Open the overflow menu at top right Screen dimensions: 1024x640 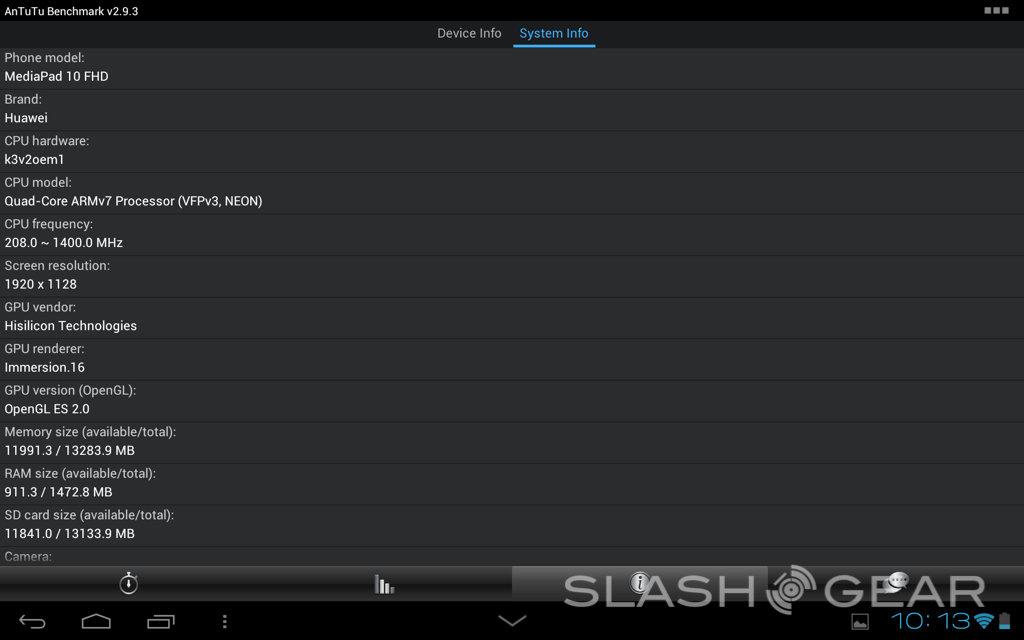coord(997,10)
